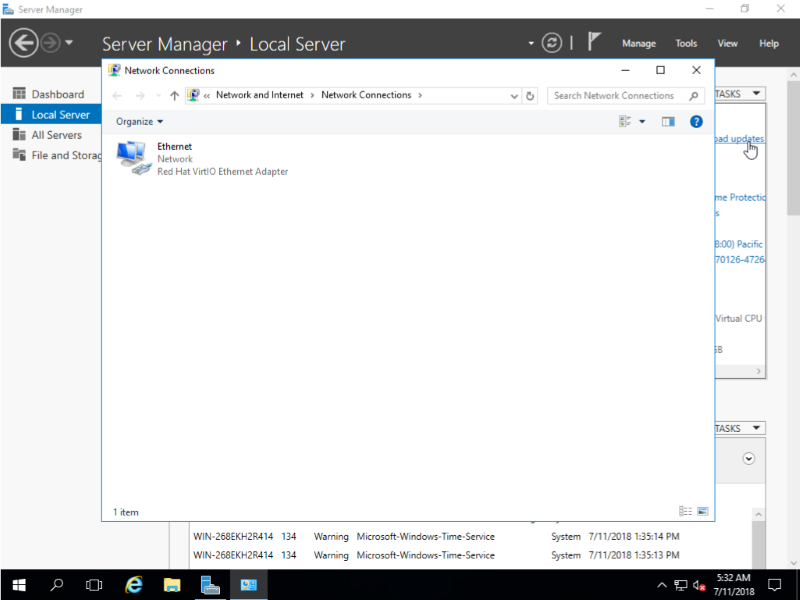Click the Network Connections taskbar button
Viewport: 800px width, 600px height.
248,585
